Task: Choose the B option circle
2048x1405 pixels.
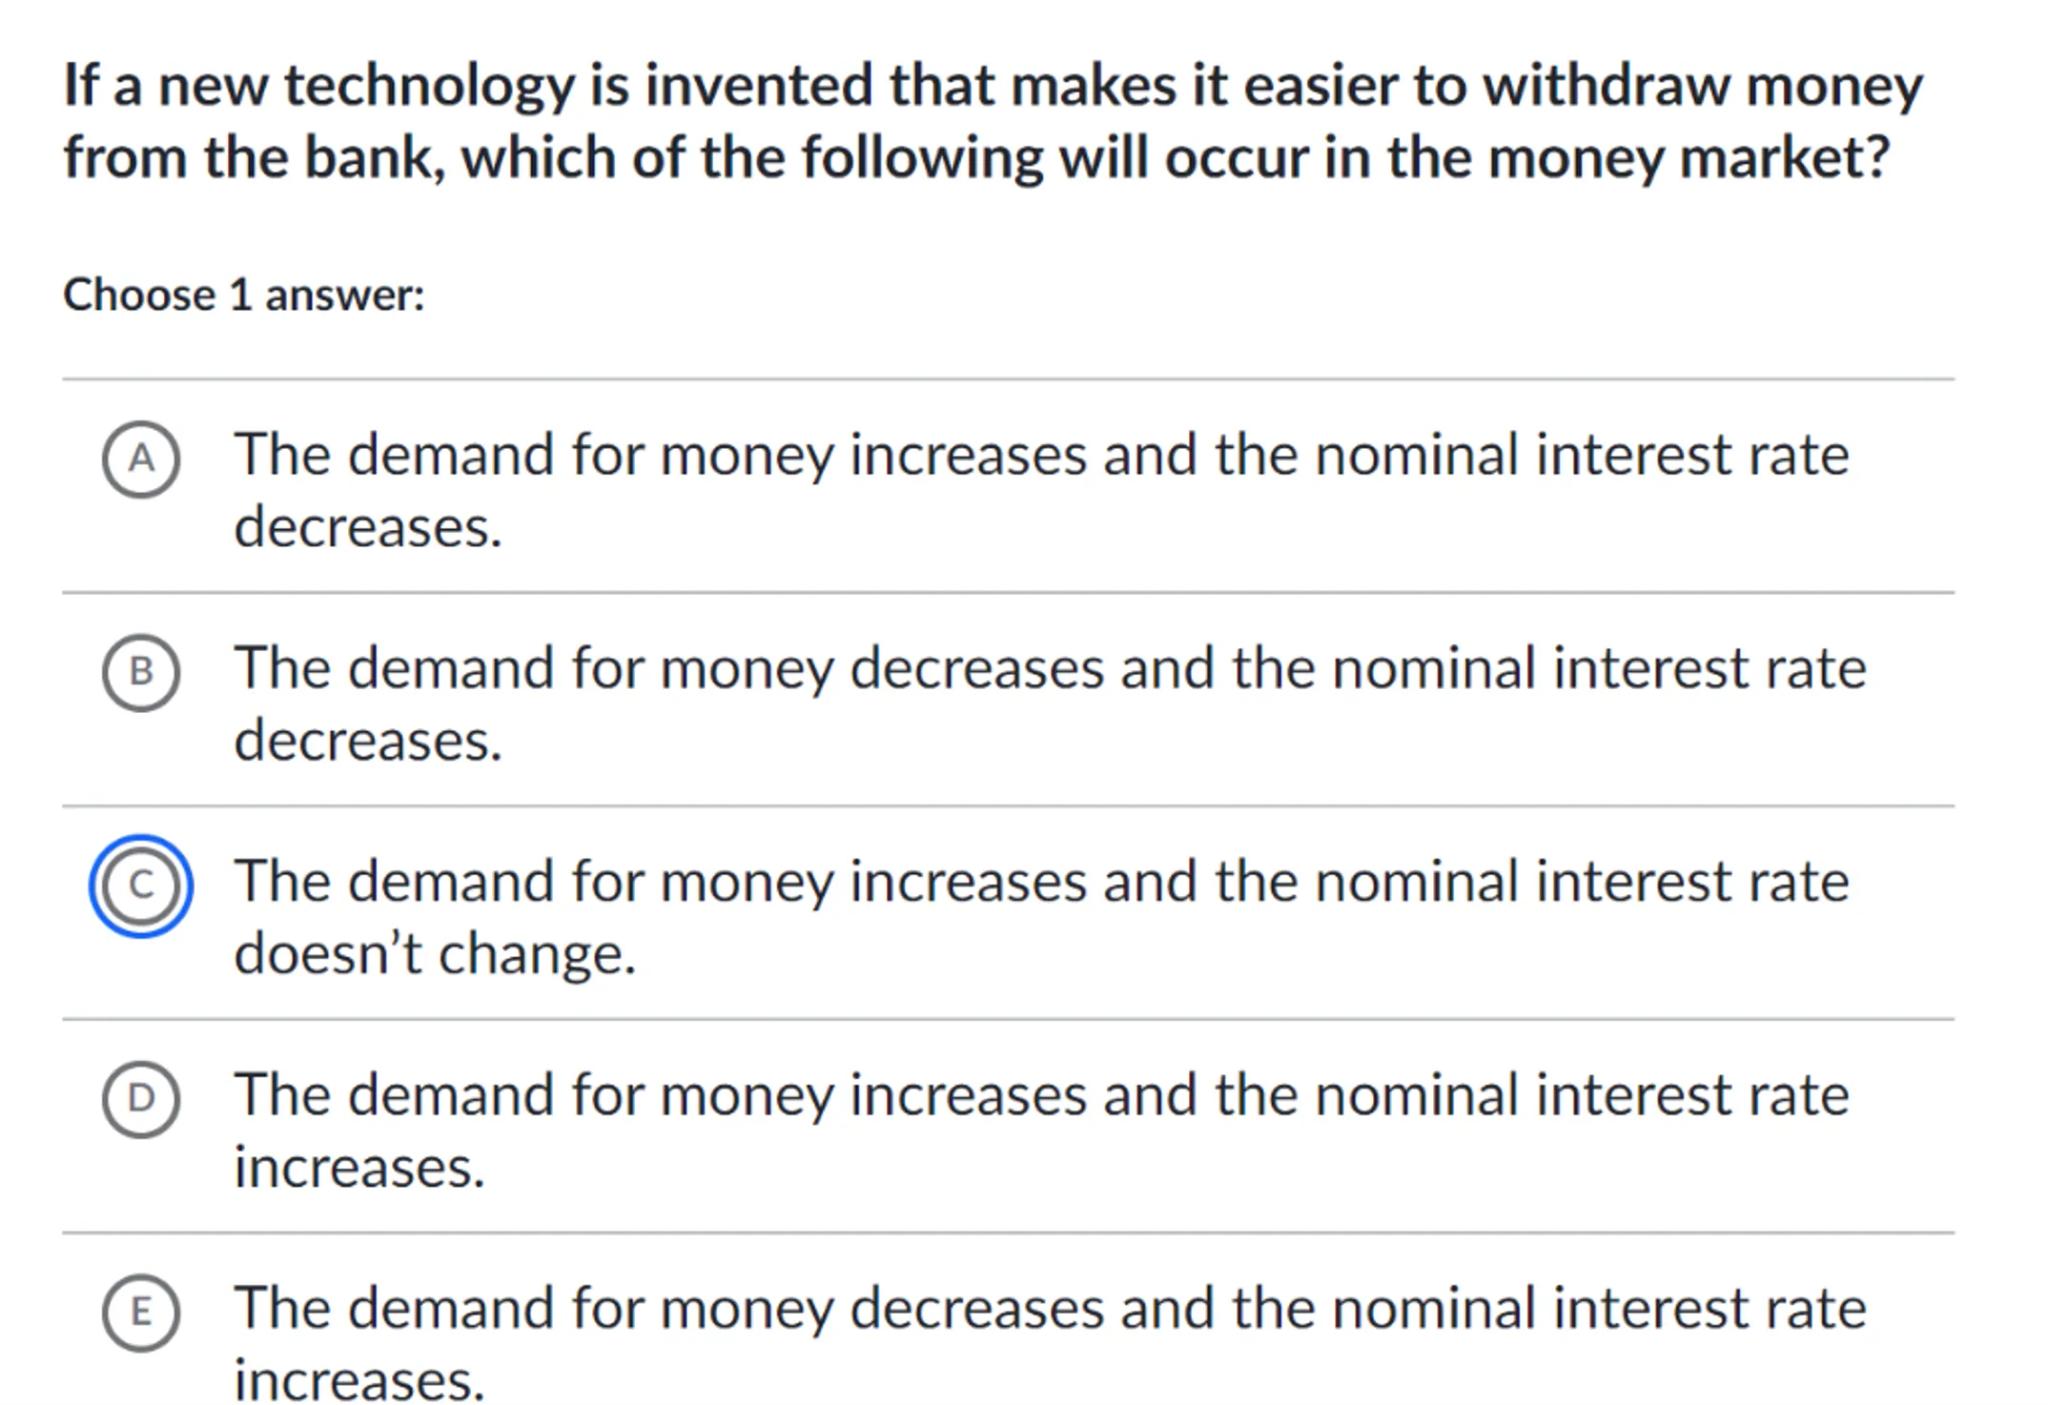Action: (141, 672)
